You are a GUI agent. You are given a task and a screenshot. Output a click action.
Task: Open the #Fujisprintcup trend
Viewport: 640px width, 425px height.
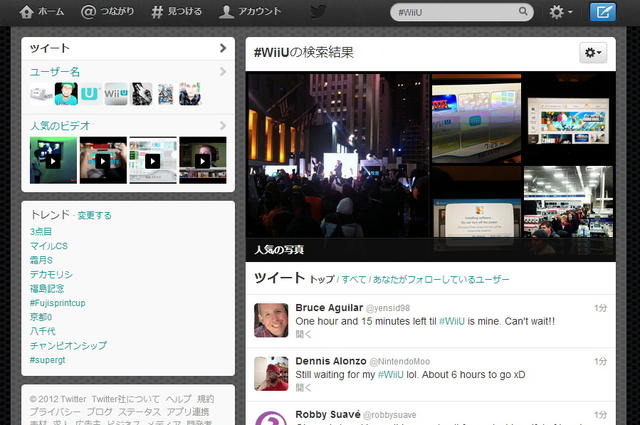[x=58, y=303]
